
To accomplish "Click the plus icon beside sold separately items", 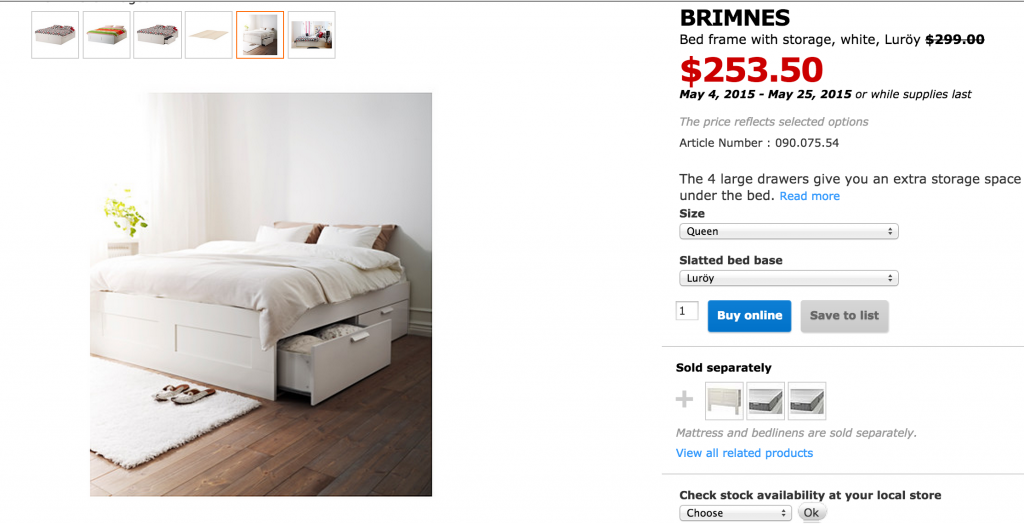I will pos(684,399).
